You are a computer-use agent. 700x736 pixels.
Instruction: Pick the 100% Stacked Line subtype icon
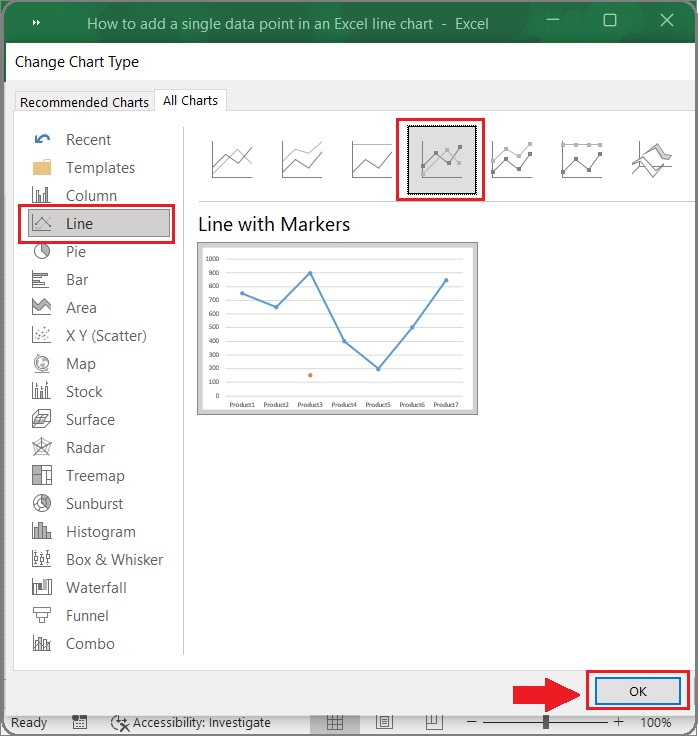372,159
